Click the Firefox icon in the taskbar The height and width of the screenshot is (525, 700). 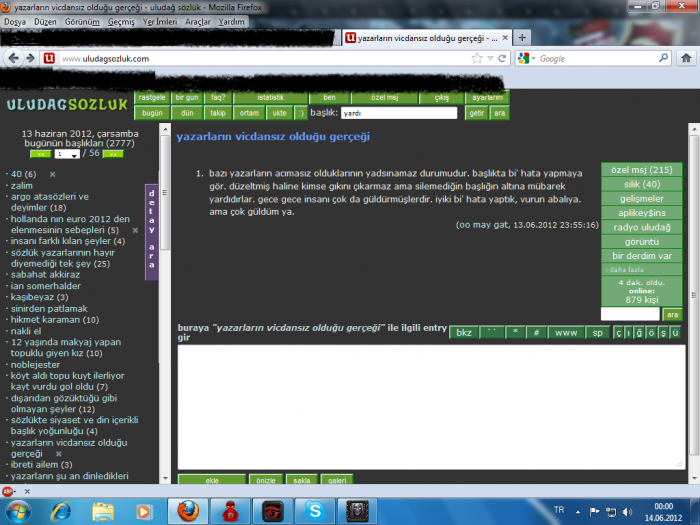click(x=188, y=510)
